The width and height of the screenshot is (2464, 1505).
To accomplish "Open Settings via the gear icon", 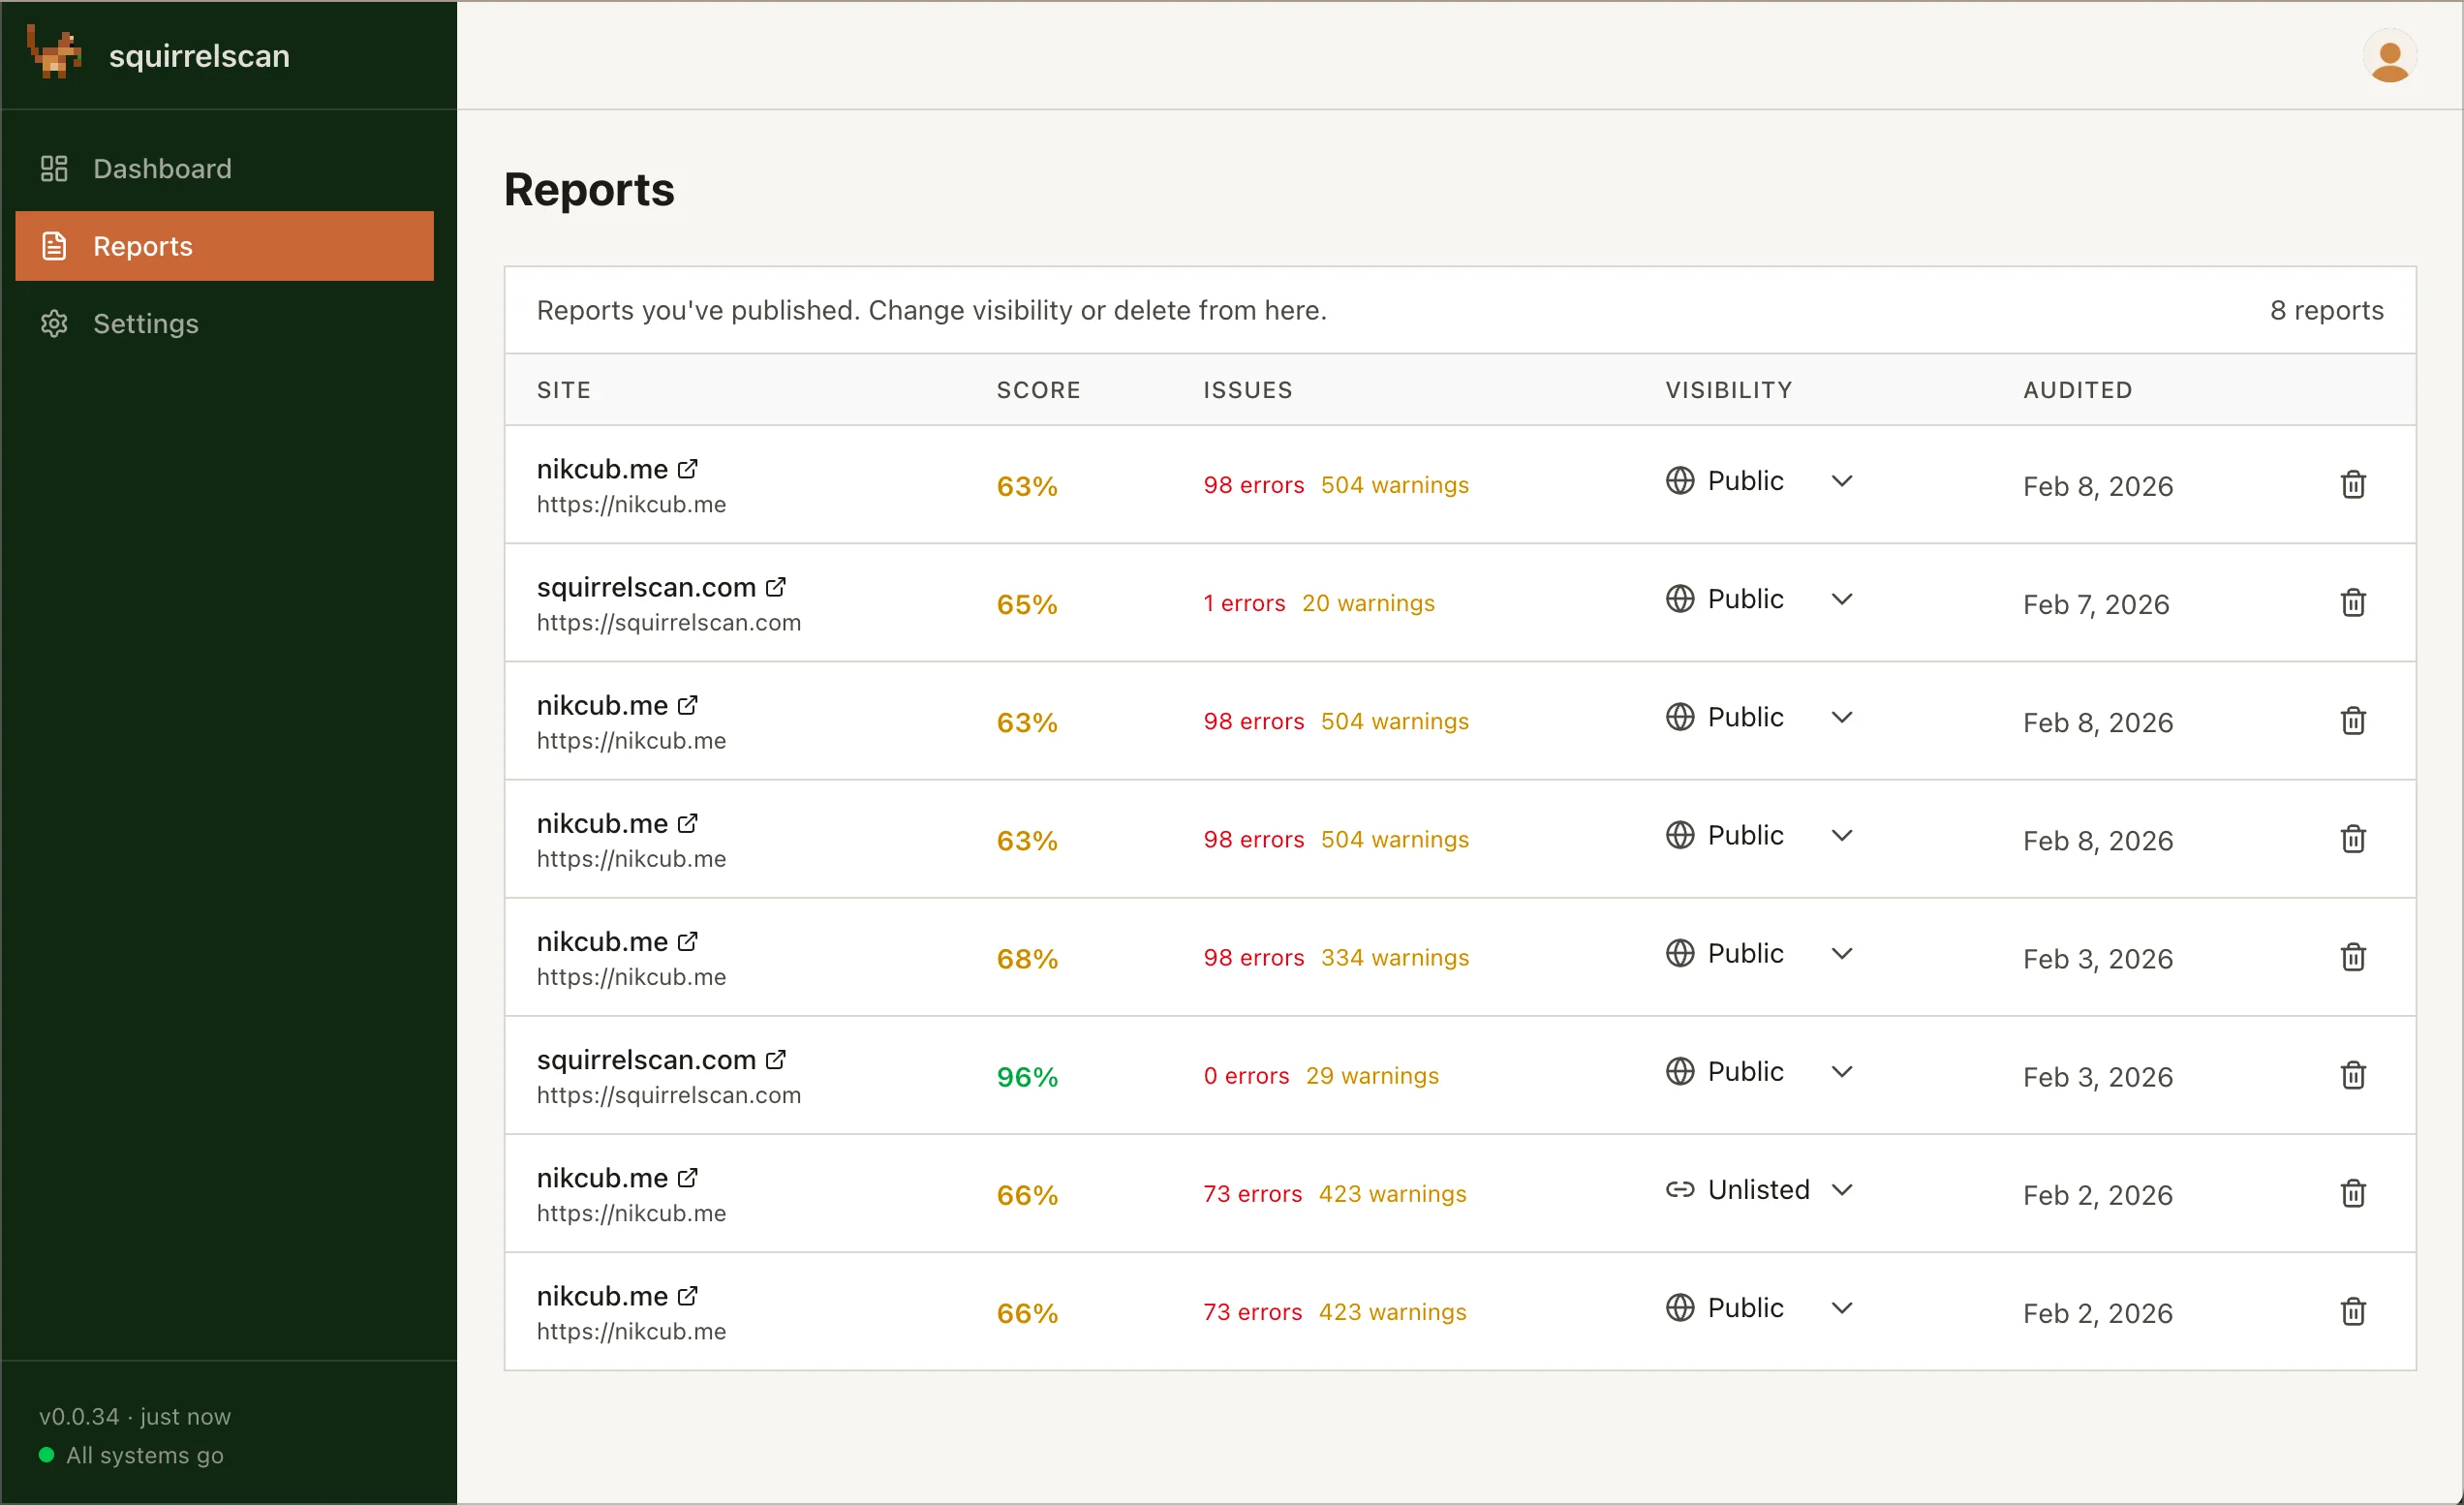I will coord(54,323).
